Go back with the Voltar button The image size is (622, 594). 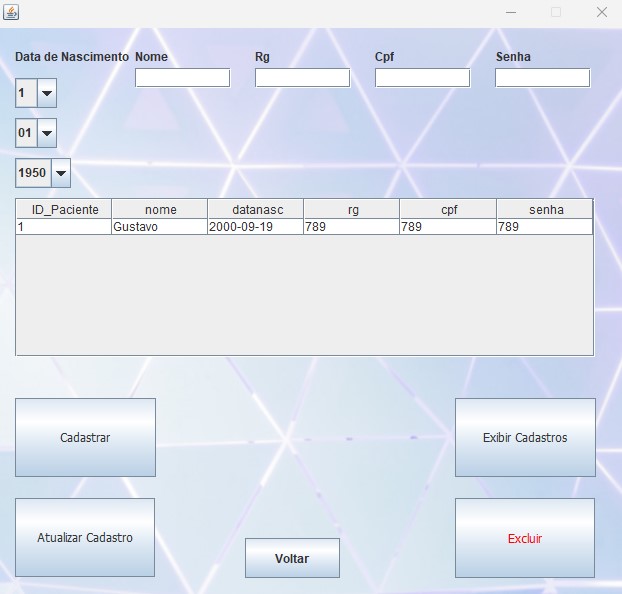pyautogui.click(x=292, y=558)
